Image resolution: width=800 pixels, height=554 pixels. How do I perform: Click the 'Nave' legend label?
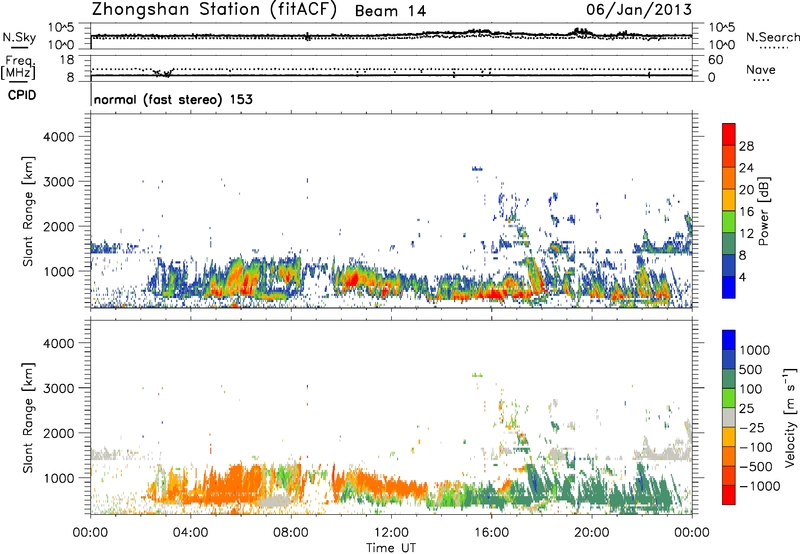[760, 69]
